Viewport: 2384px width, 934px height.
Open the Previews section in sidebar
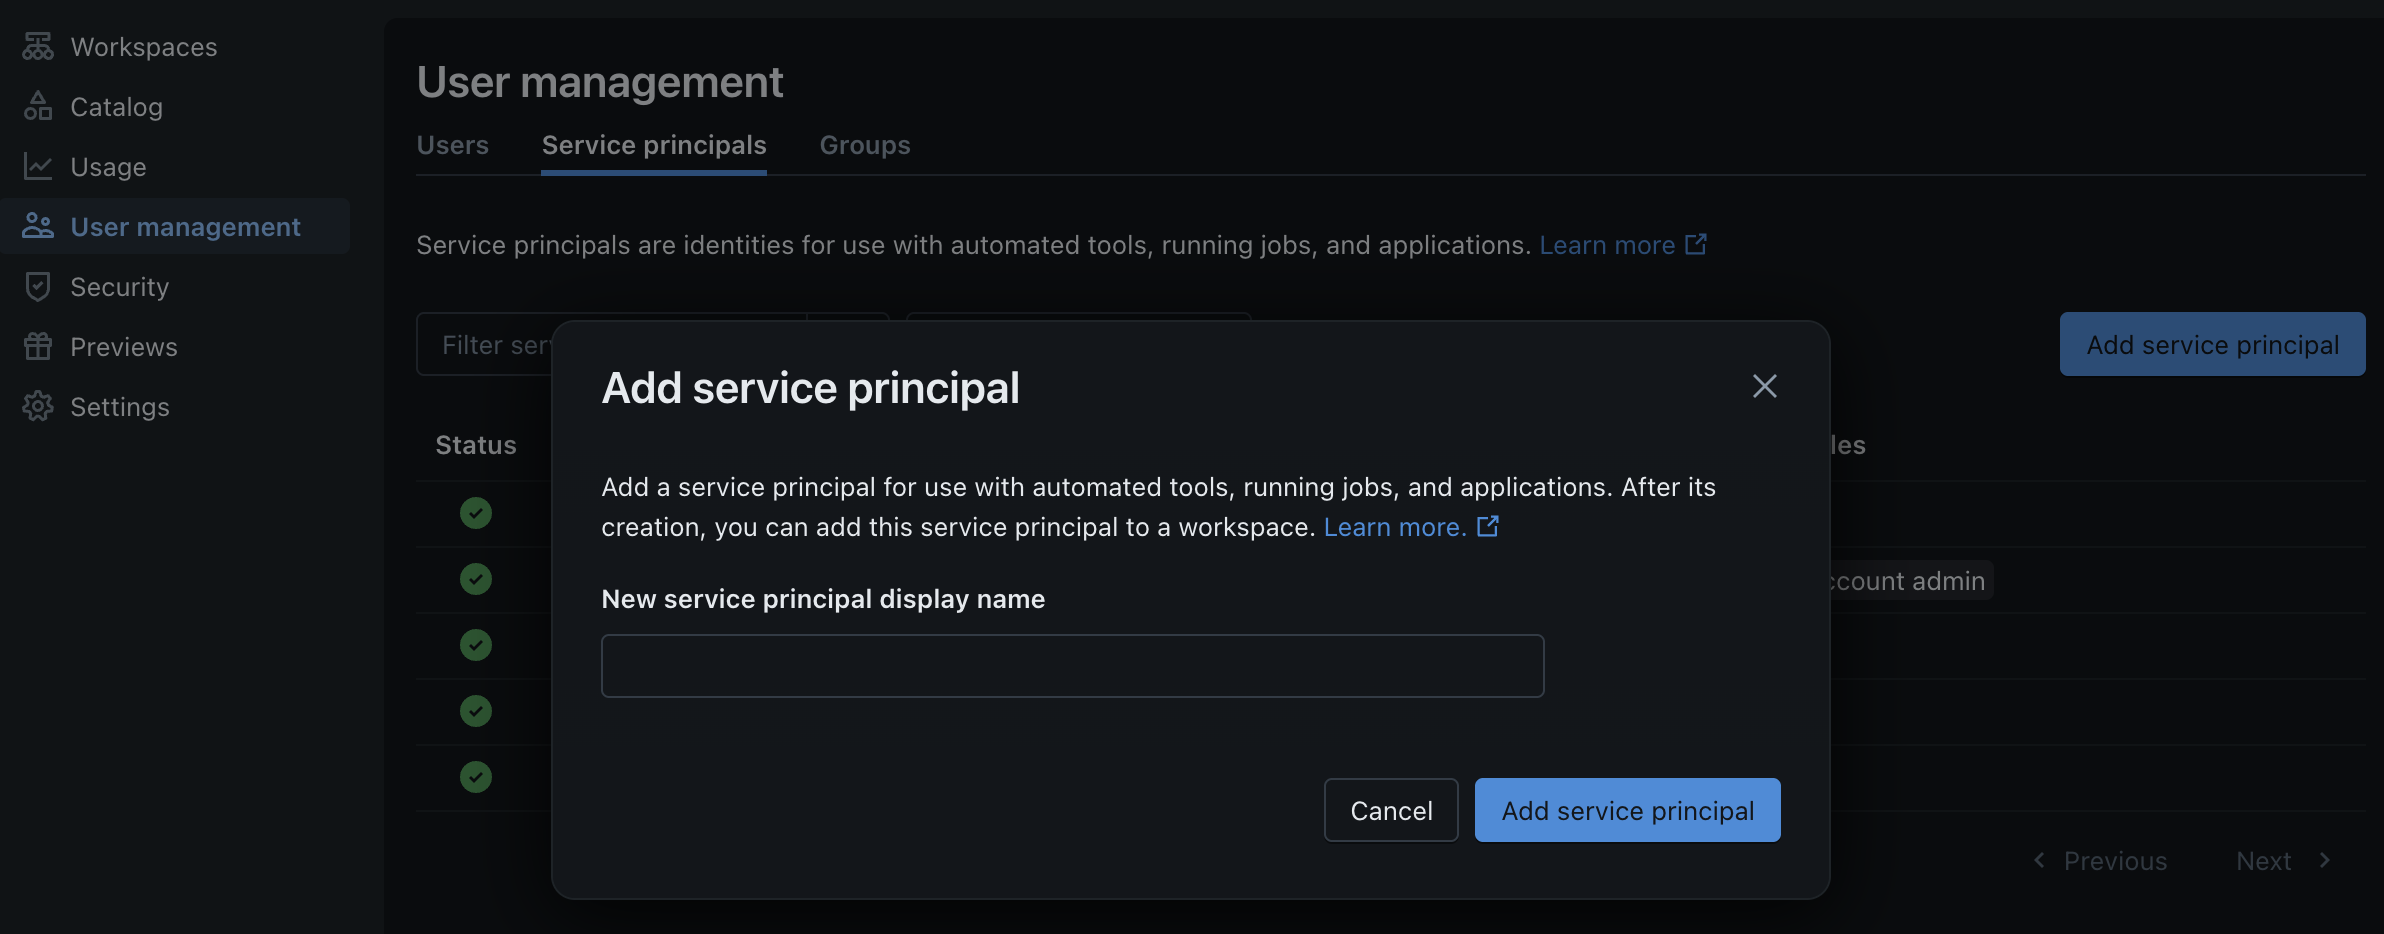pos(123,346)
